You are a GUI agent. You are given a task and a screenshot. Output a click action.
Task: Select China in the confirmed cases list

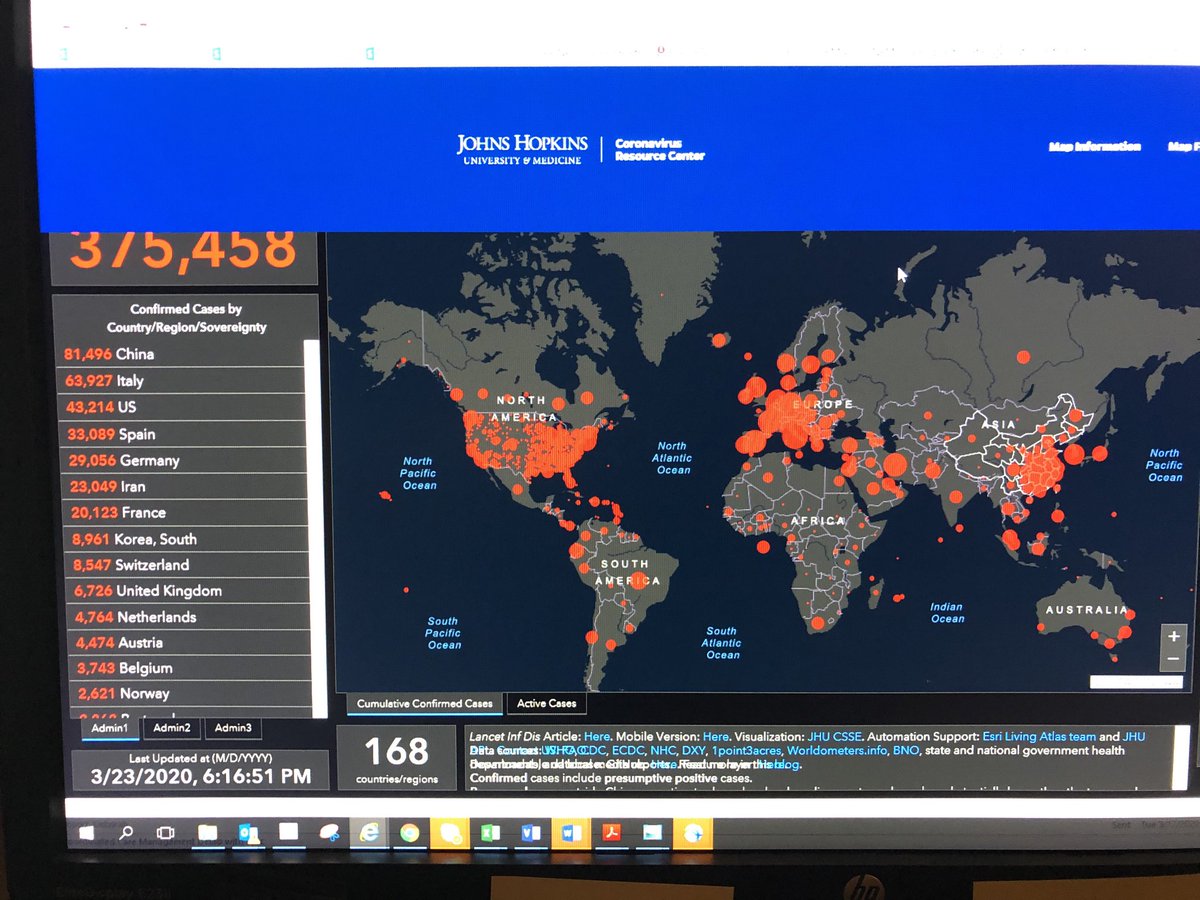pyautogui.click(x=184, y=354)
